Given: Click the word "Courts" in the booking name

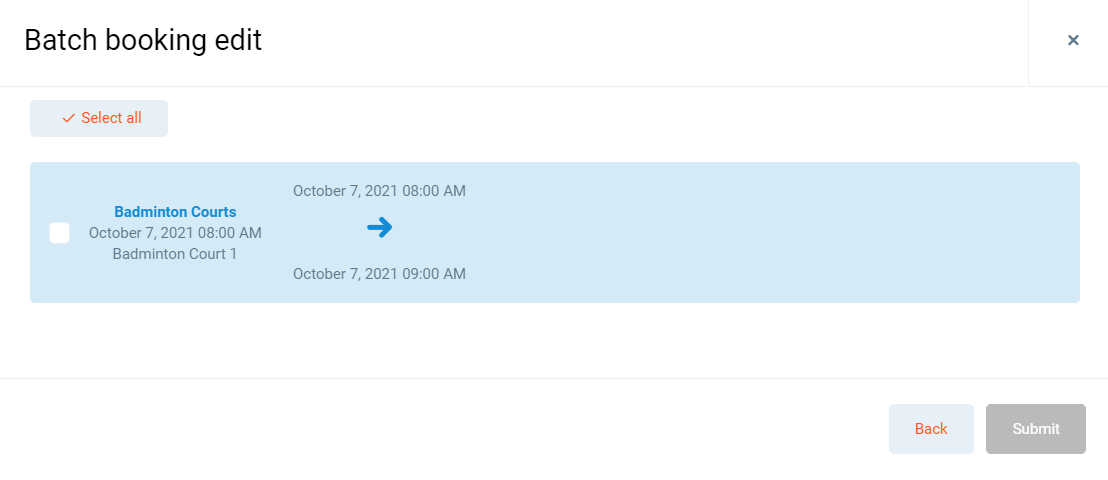Looking at the screenshot, I should pyautogui.click(x=212, y=212).
